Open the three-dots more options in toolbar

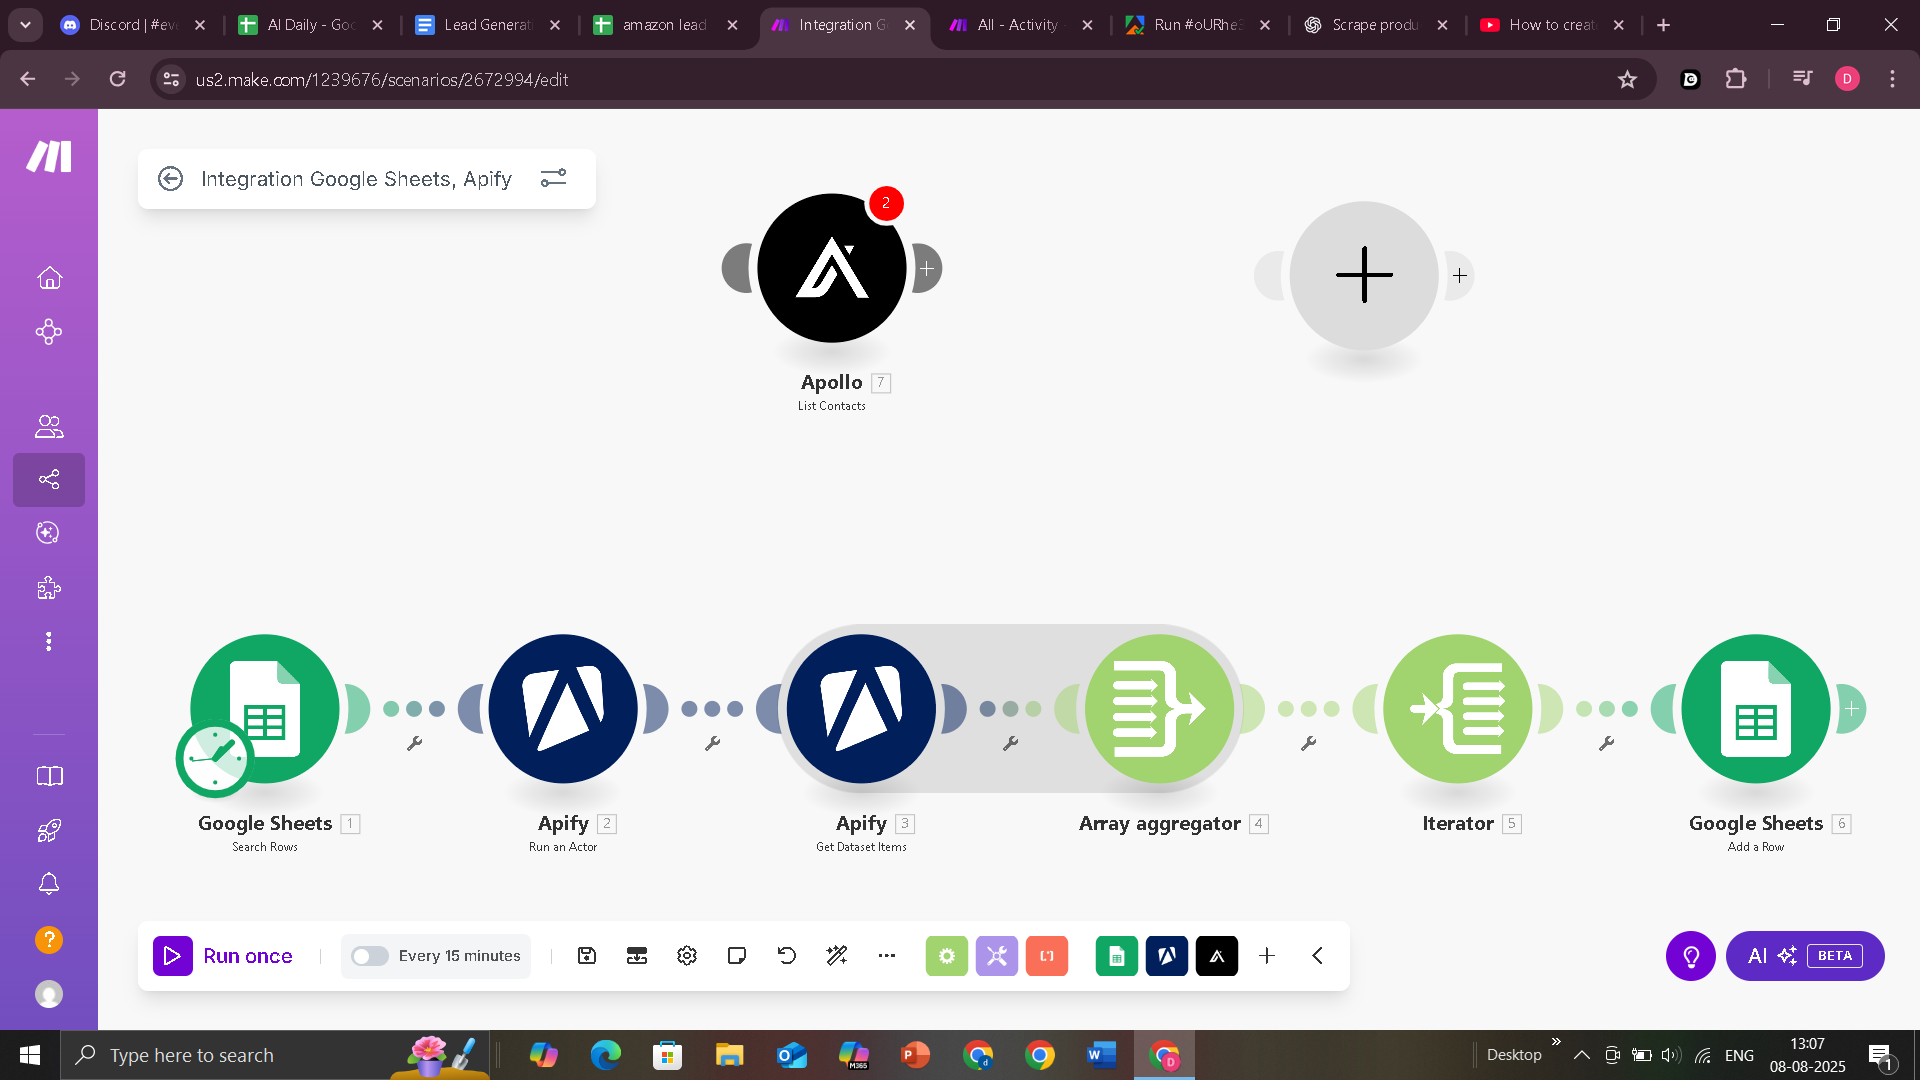click(887, 956)
